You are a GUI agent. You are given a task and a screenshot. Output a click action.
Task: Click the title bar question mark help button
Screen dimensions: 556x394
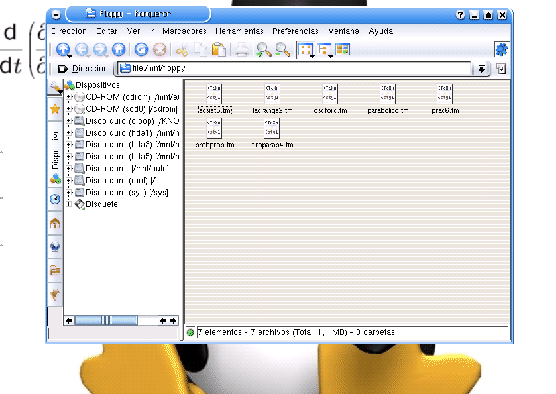[460, 15]
